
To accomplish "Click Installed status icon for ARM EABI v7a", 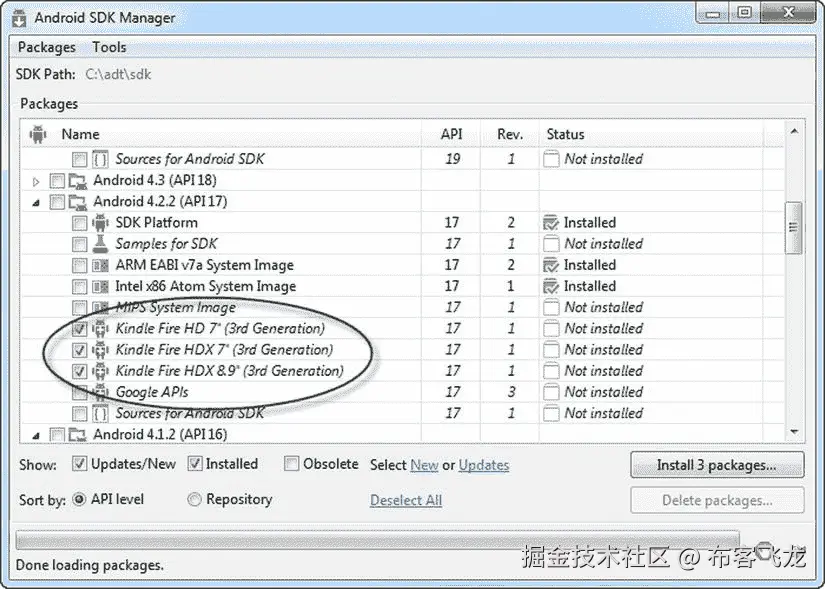I will [x=551, y=265].
